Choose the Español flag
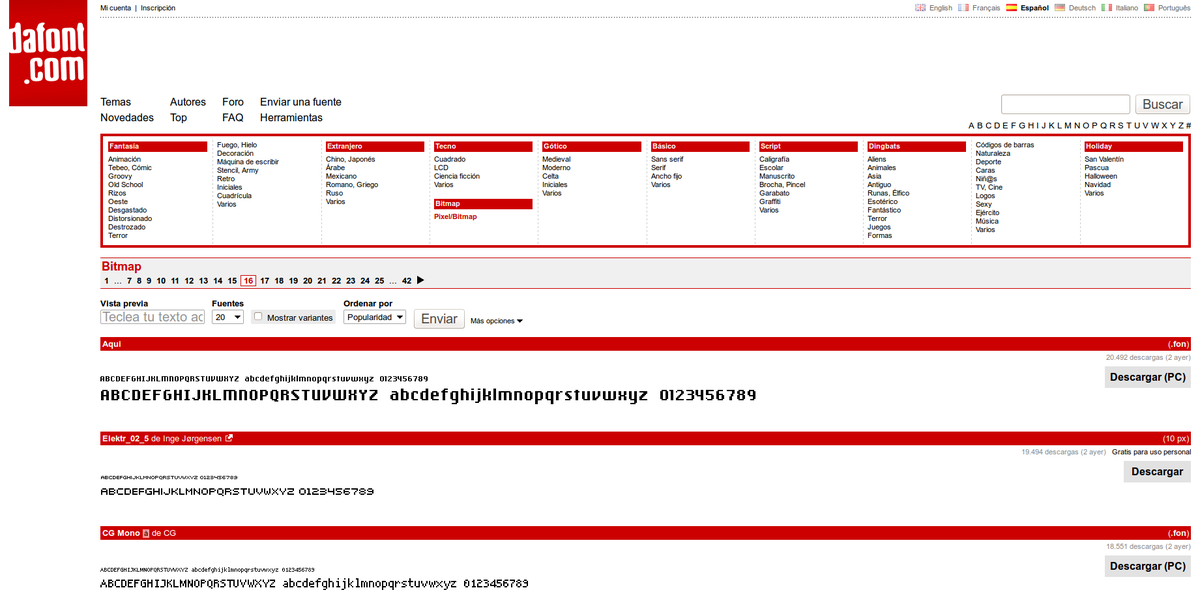The image size is (1200, 590). [1011, 7]
